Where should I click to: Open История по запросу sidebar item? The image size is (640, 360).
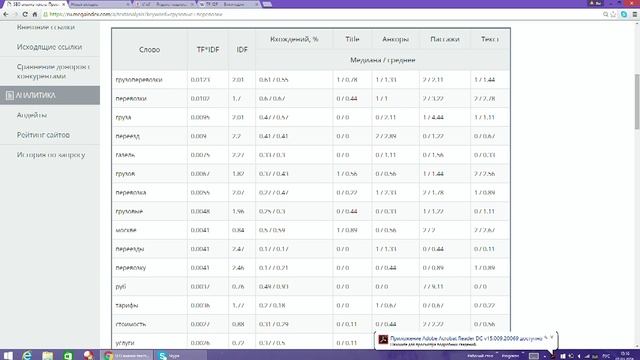[51, 155]
